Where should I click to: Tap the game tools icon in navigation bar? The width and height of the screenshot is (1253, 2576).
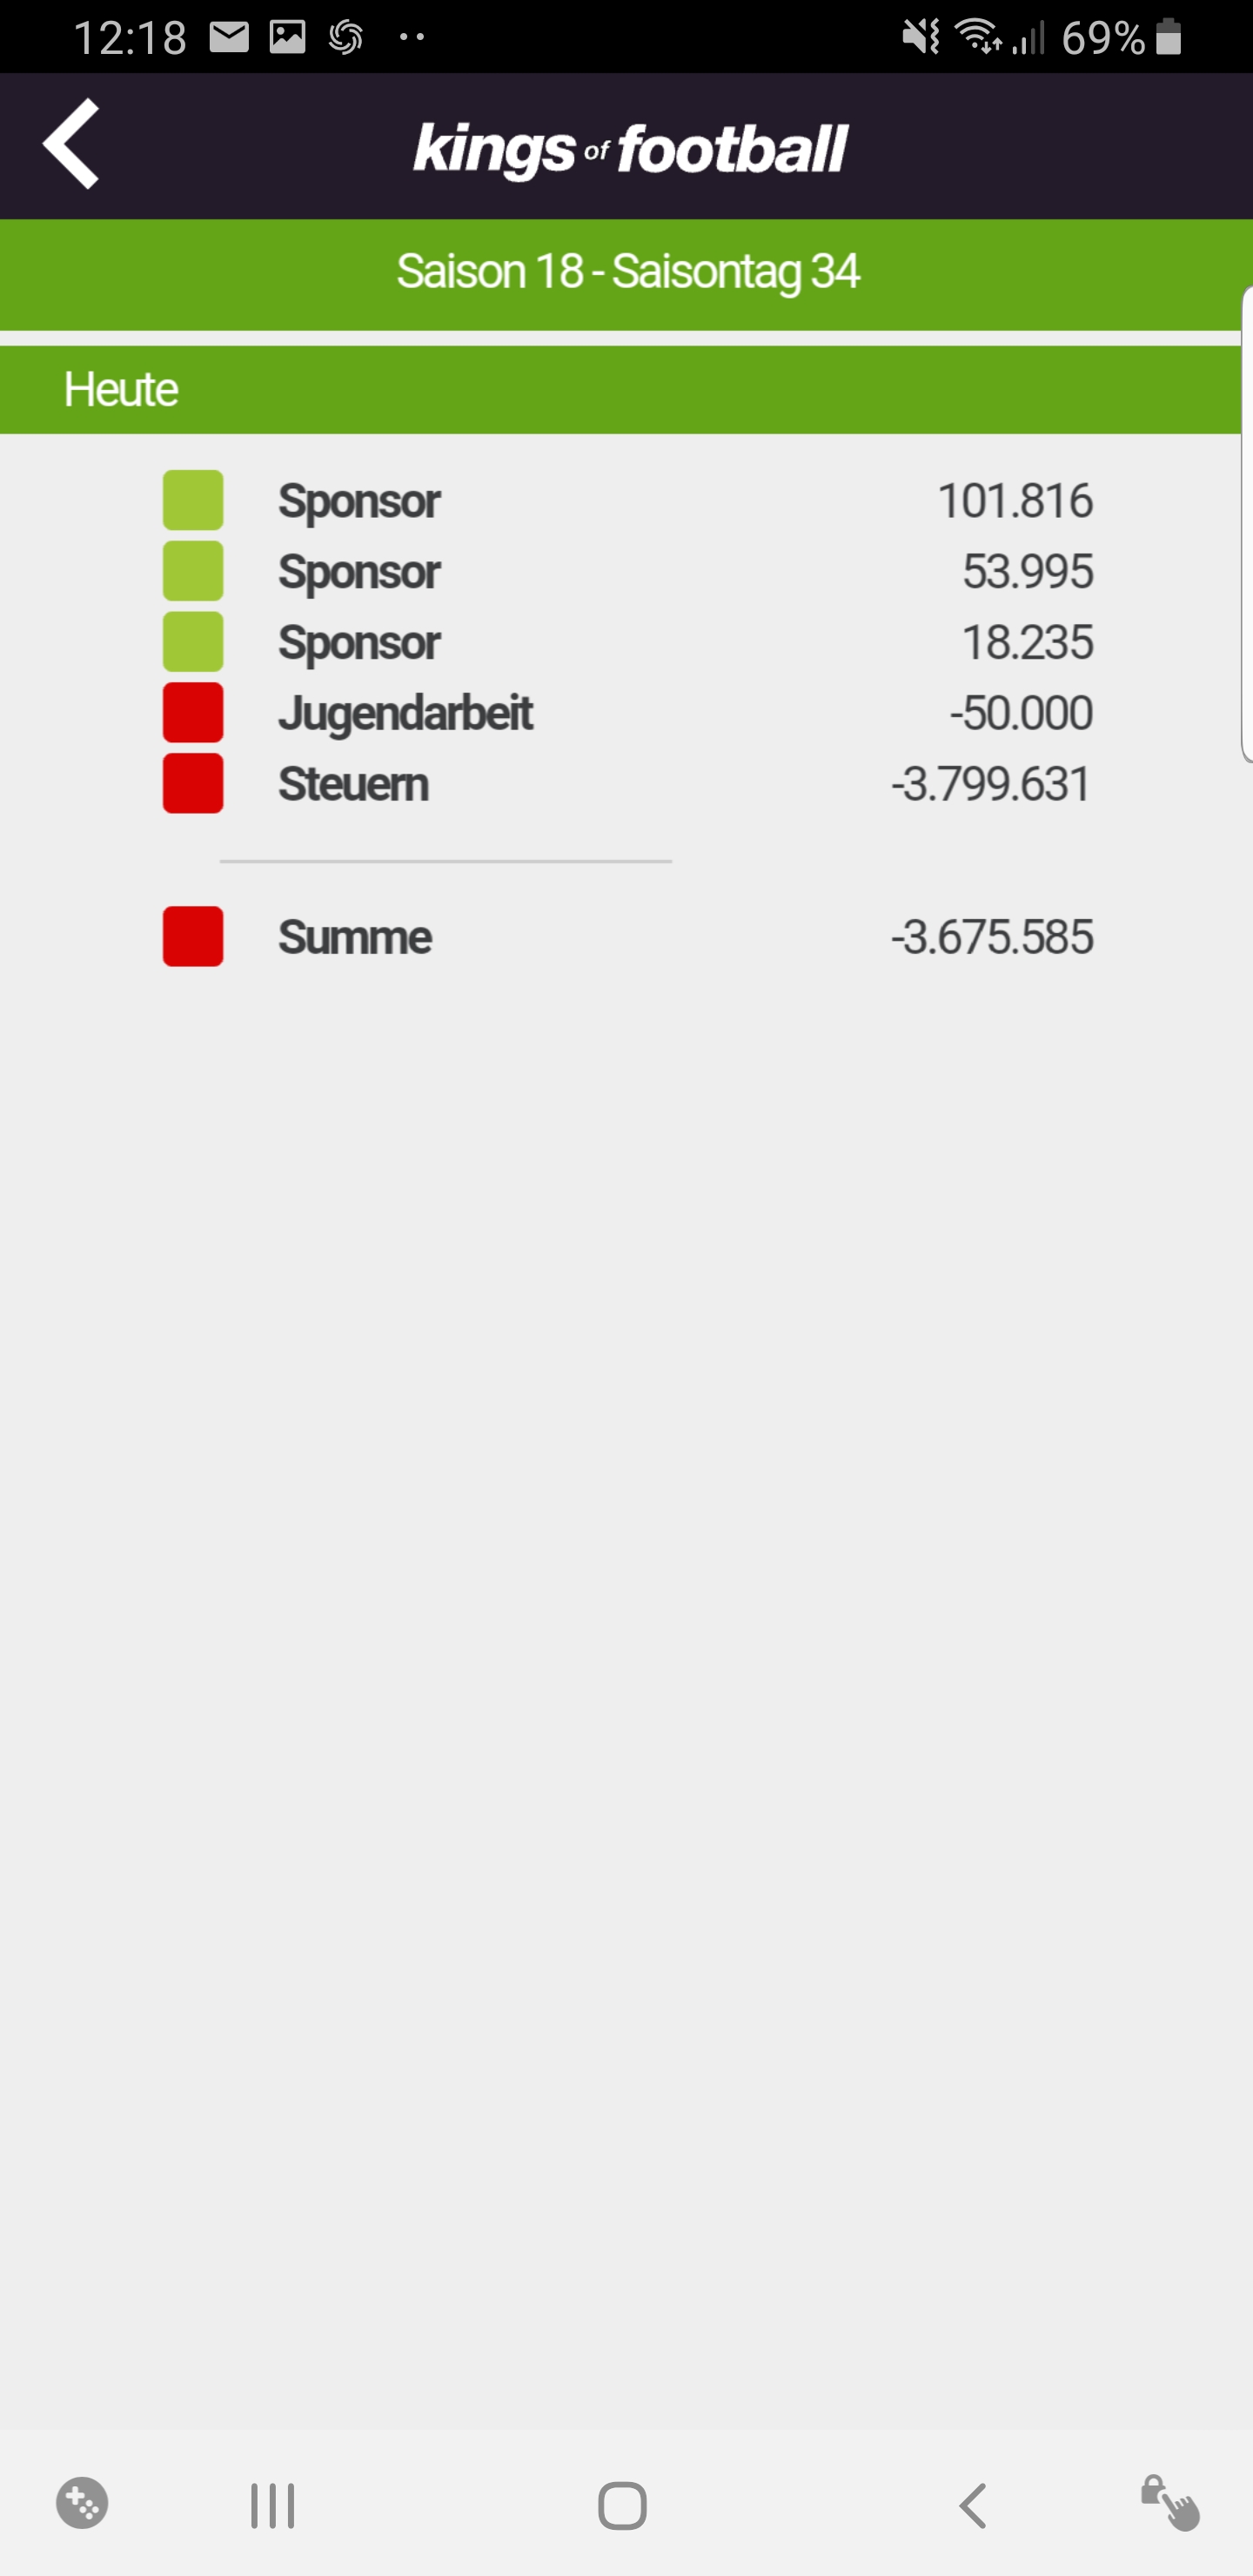point(82,2503)
